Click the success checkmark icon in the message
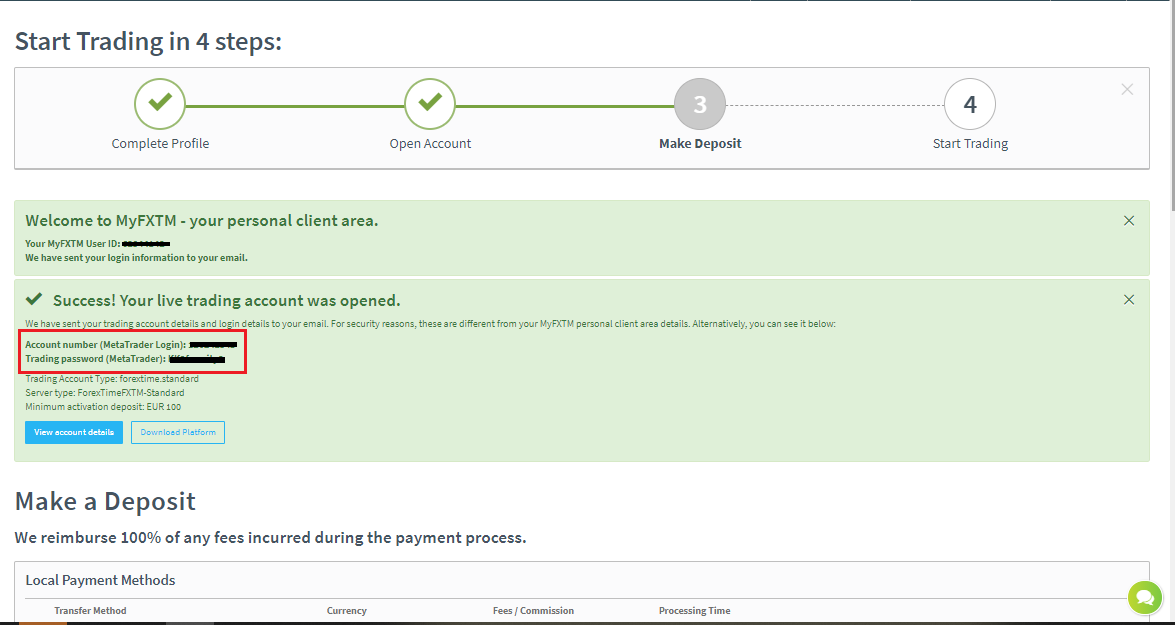The width and height of the screenshot is (1175, 625). pos(34,300)
